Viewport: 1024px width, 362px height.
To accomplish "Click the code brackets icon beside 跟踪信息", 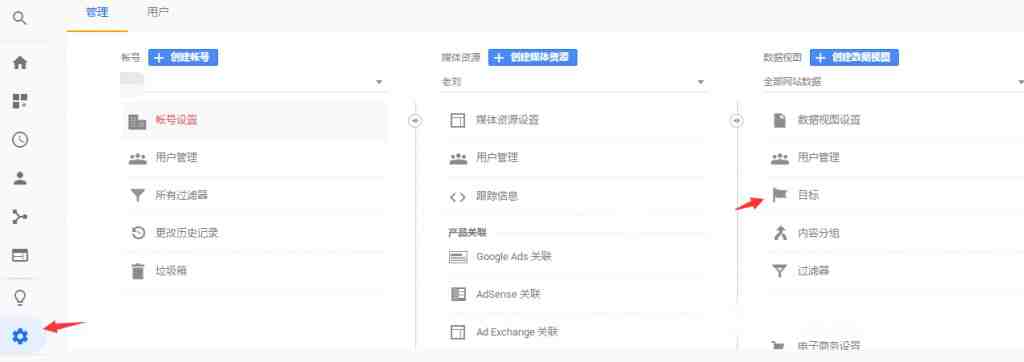I will pyautogui.click(x=458, y=197).
